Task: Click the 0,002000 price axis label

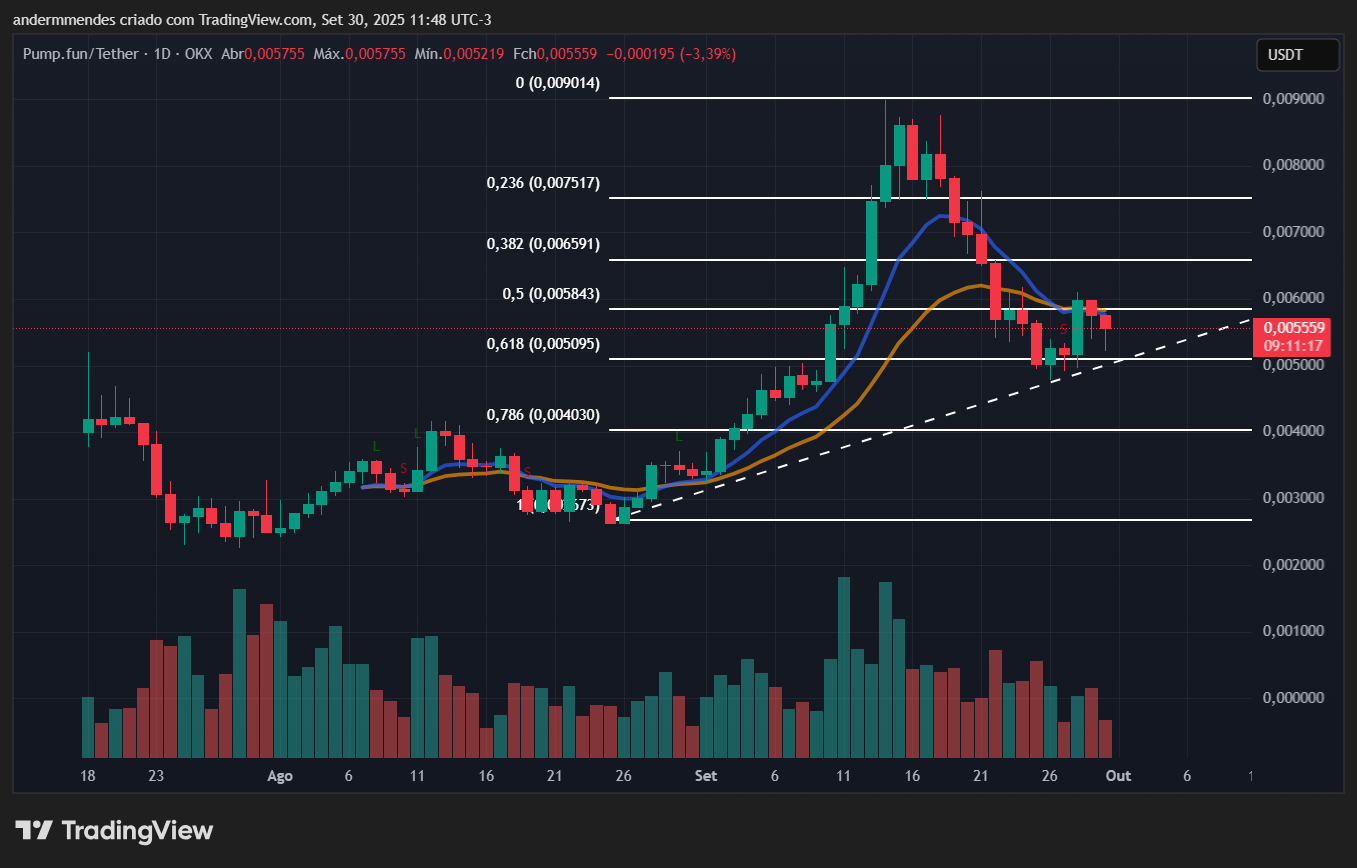Action: (1294, 565)
